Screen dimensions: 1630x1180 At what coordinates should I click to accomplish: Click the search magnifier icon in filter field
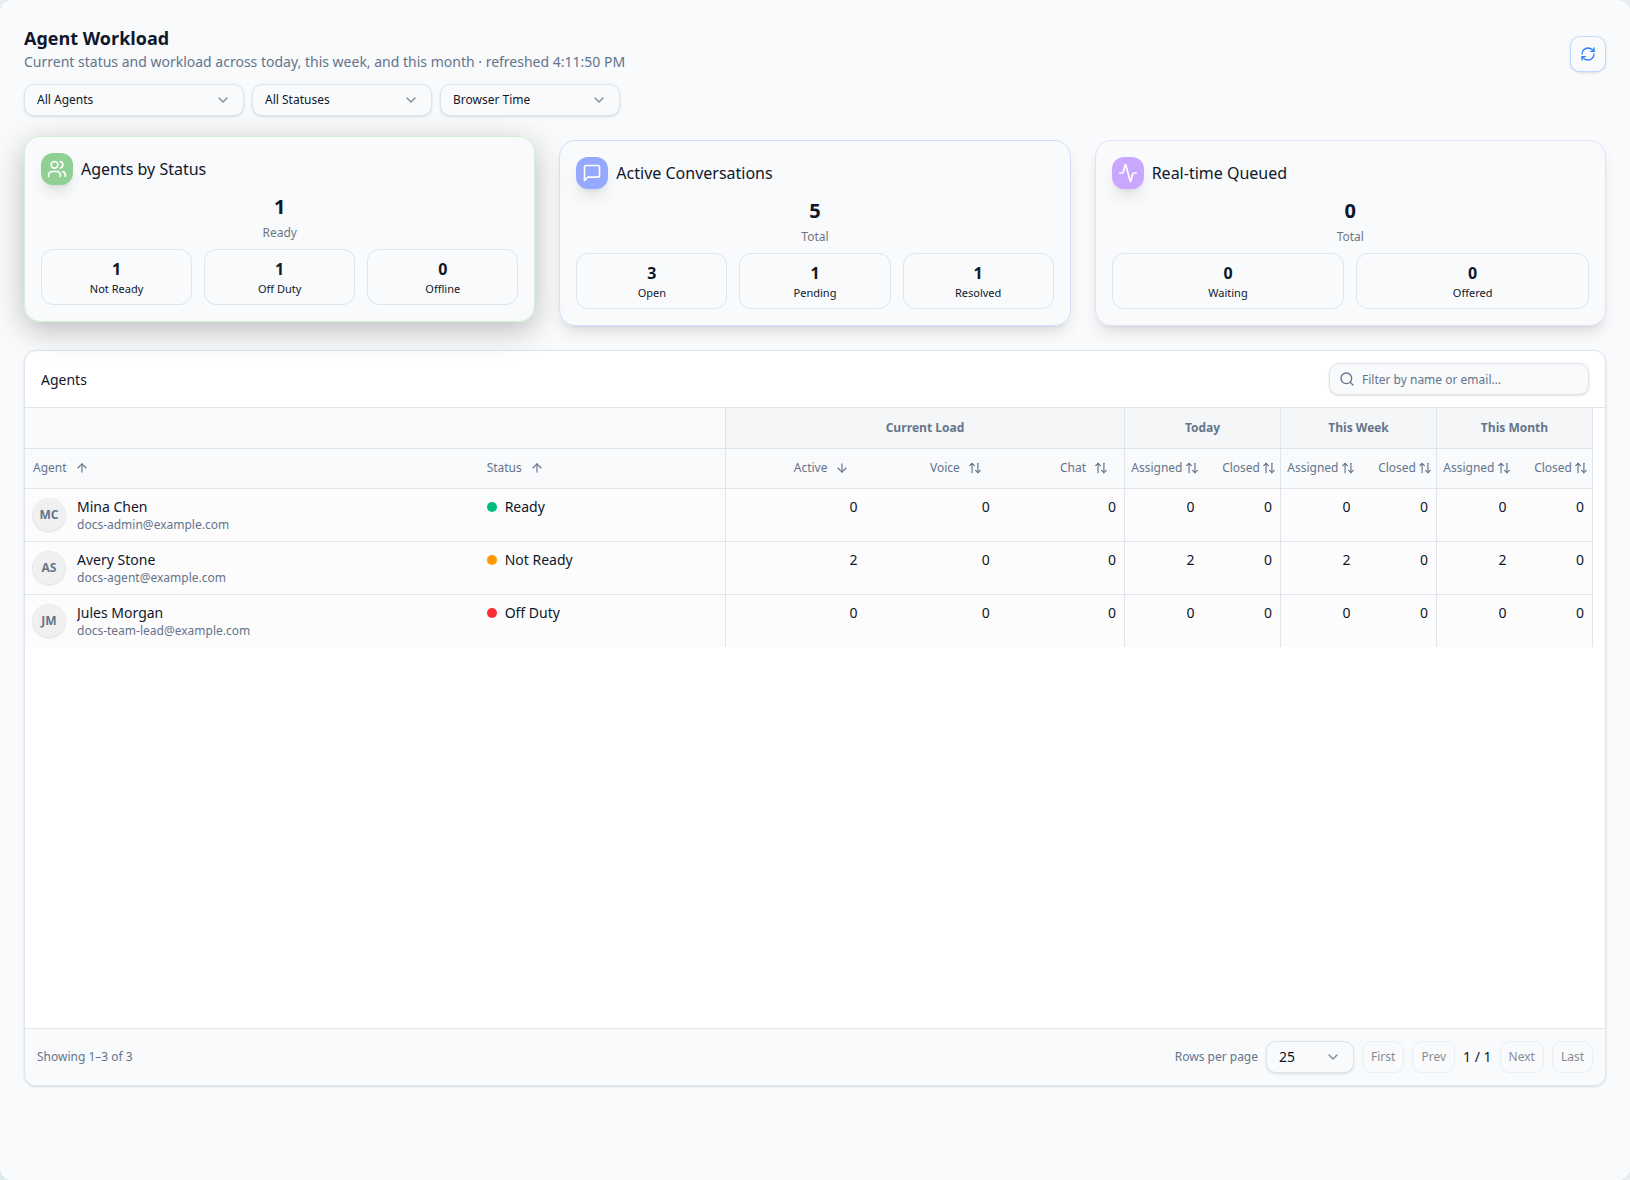tap(1347, 379)
